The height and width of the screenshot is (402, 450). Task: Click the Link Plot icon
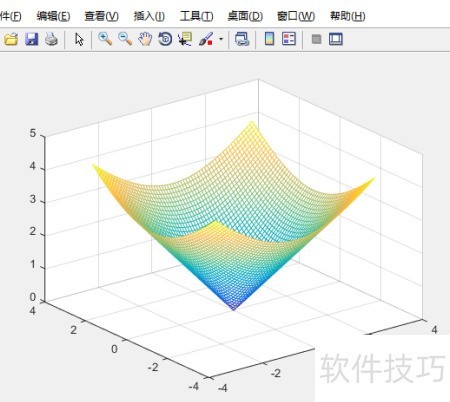coord(242,39)
